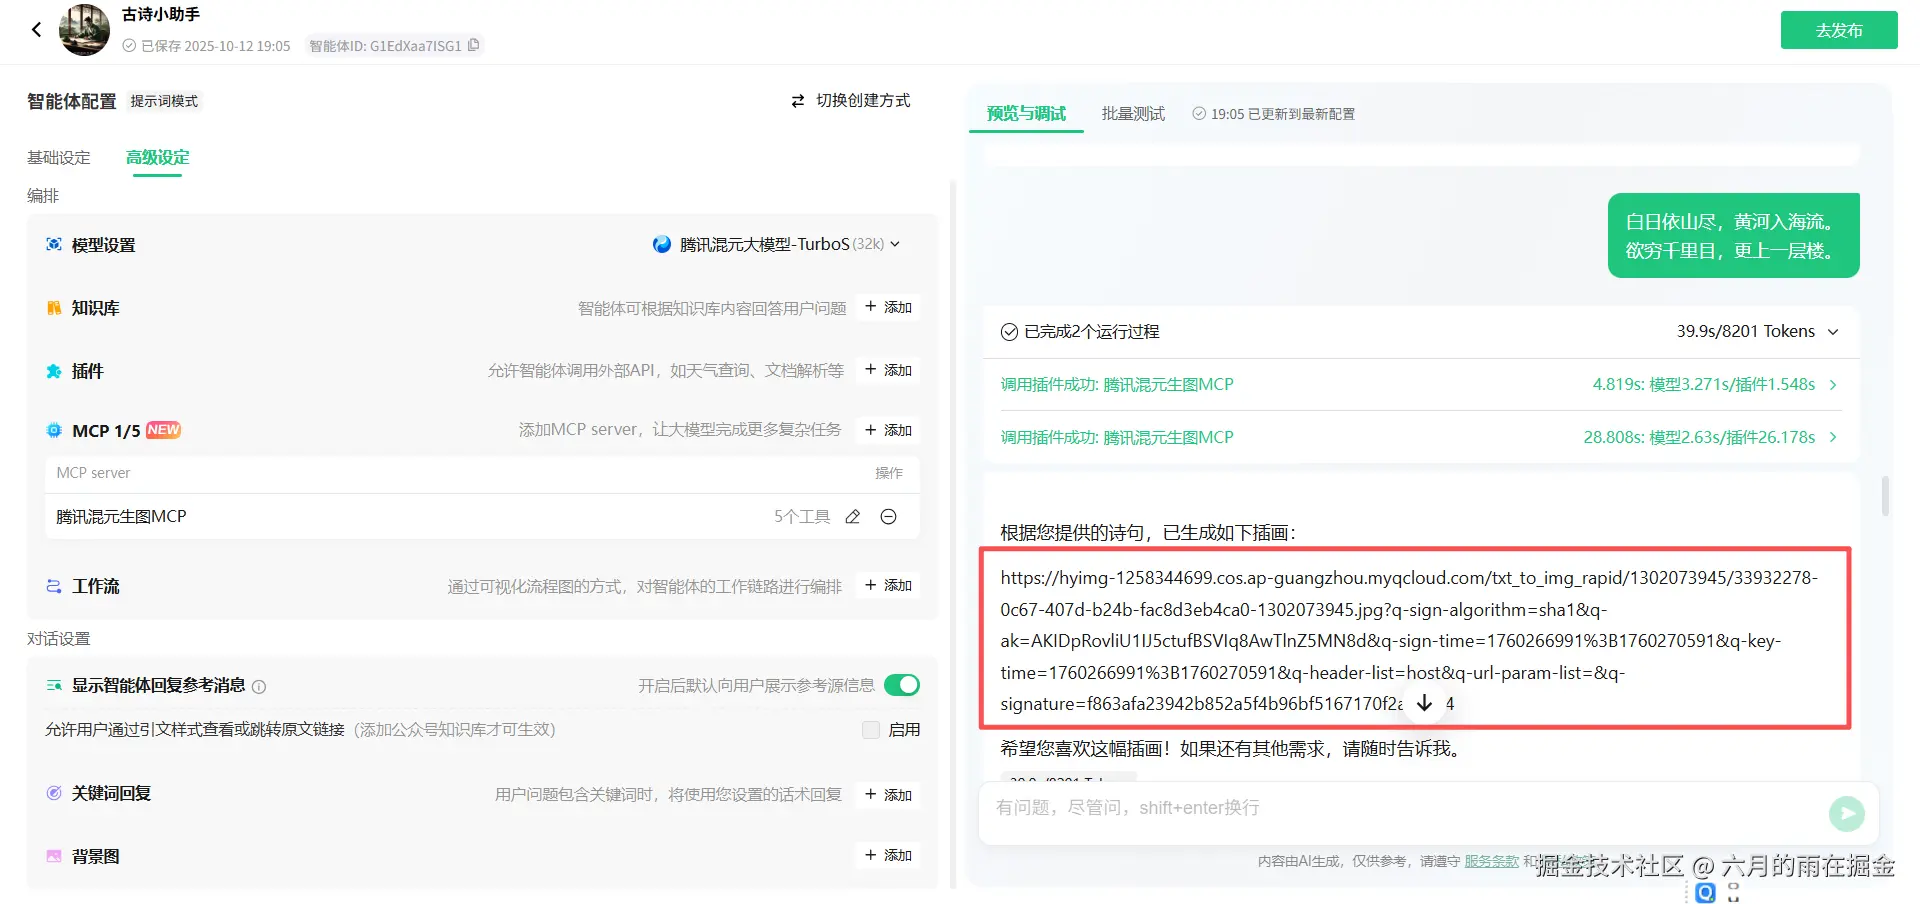This screenshot has width=1920, height=904.
Task: Show info for 显示智能体回复参考消息
Action: pyautogui.click(x=259, y=687)
